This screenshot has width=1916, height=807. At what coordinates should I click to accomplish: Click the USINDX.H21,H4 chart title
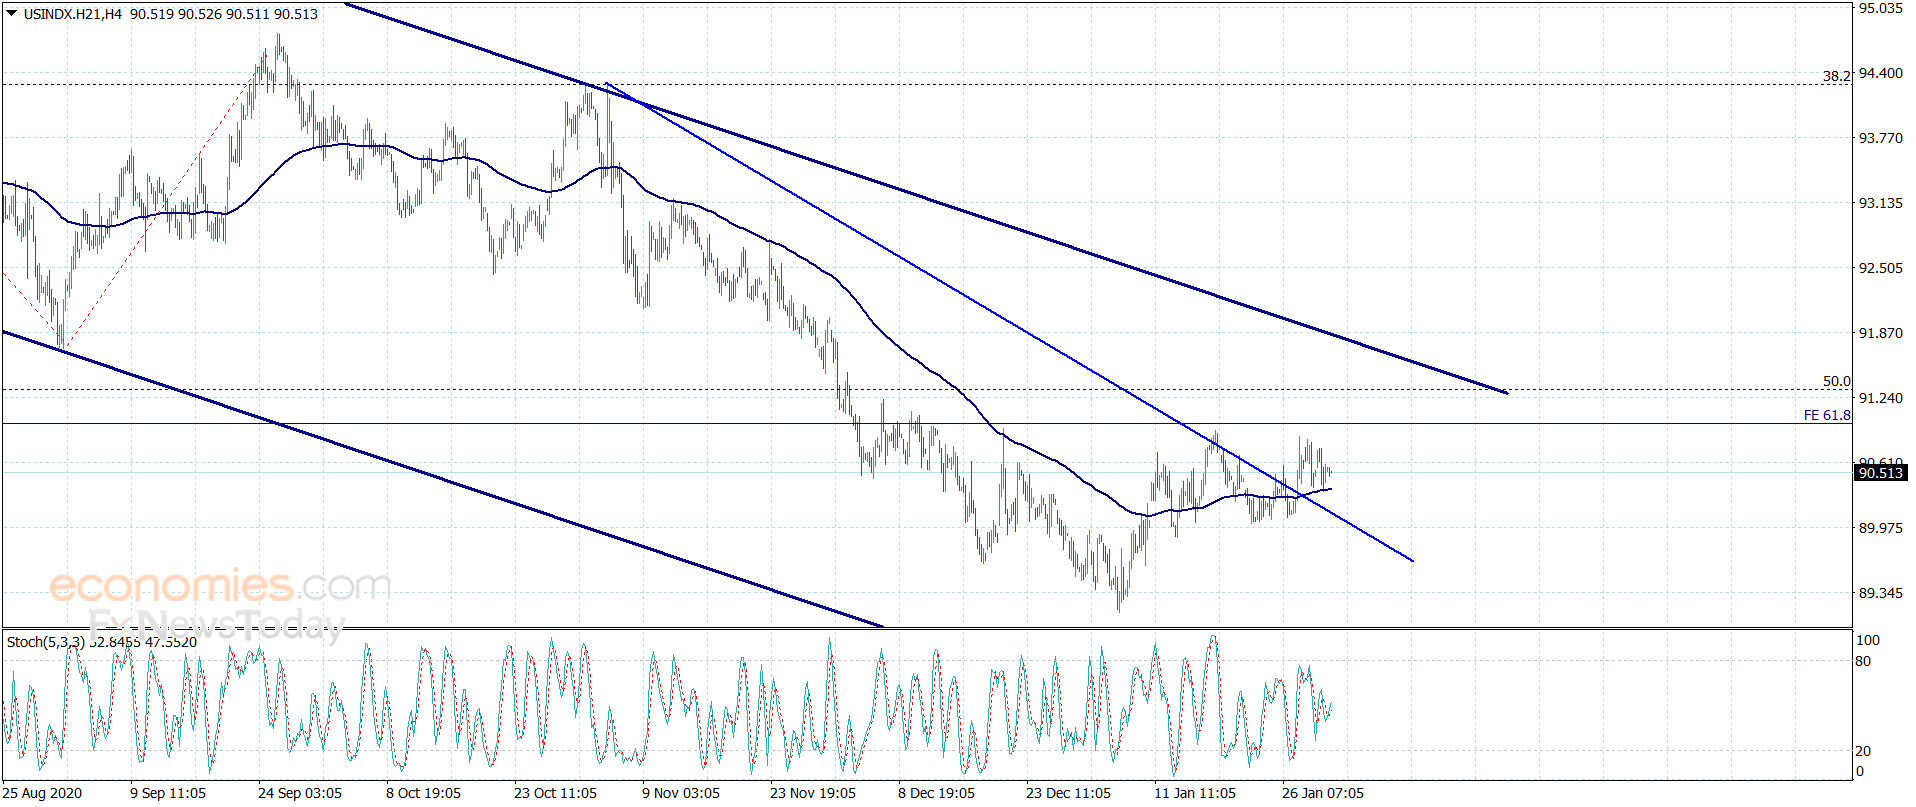72,14
